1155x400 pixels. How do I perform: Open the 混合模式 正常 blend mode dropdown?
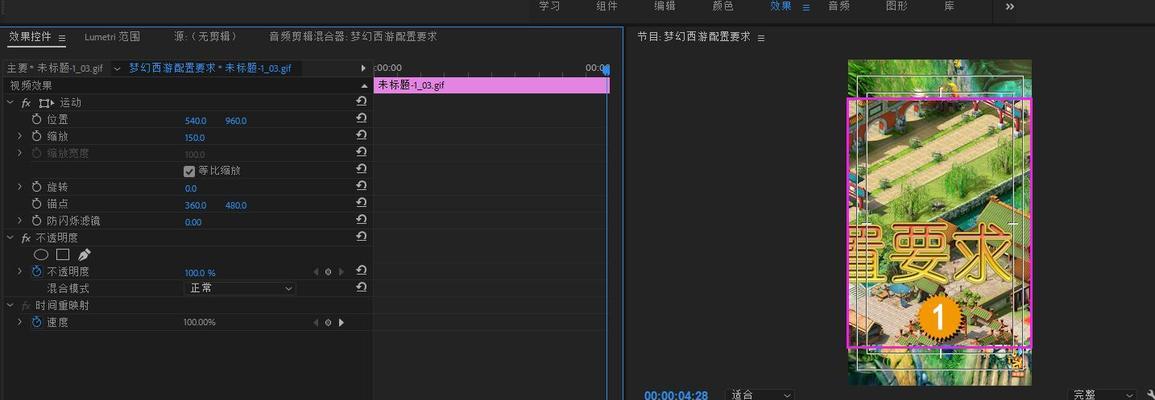[239, 288]
